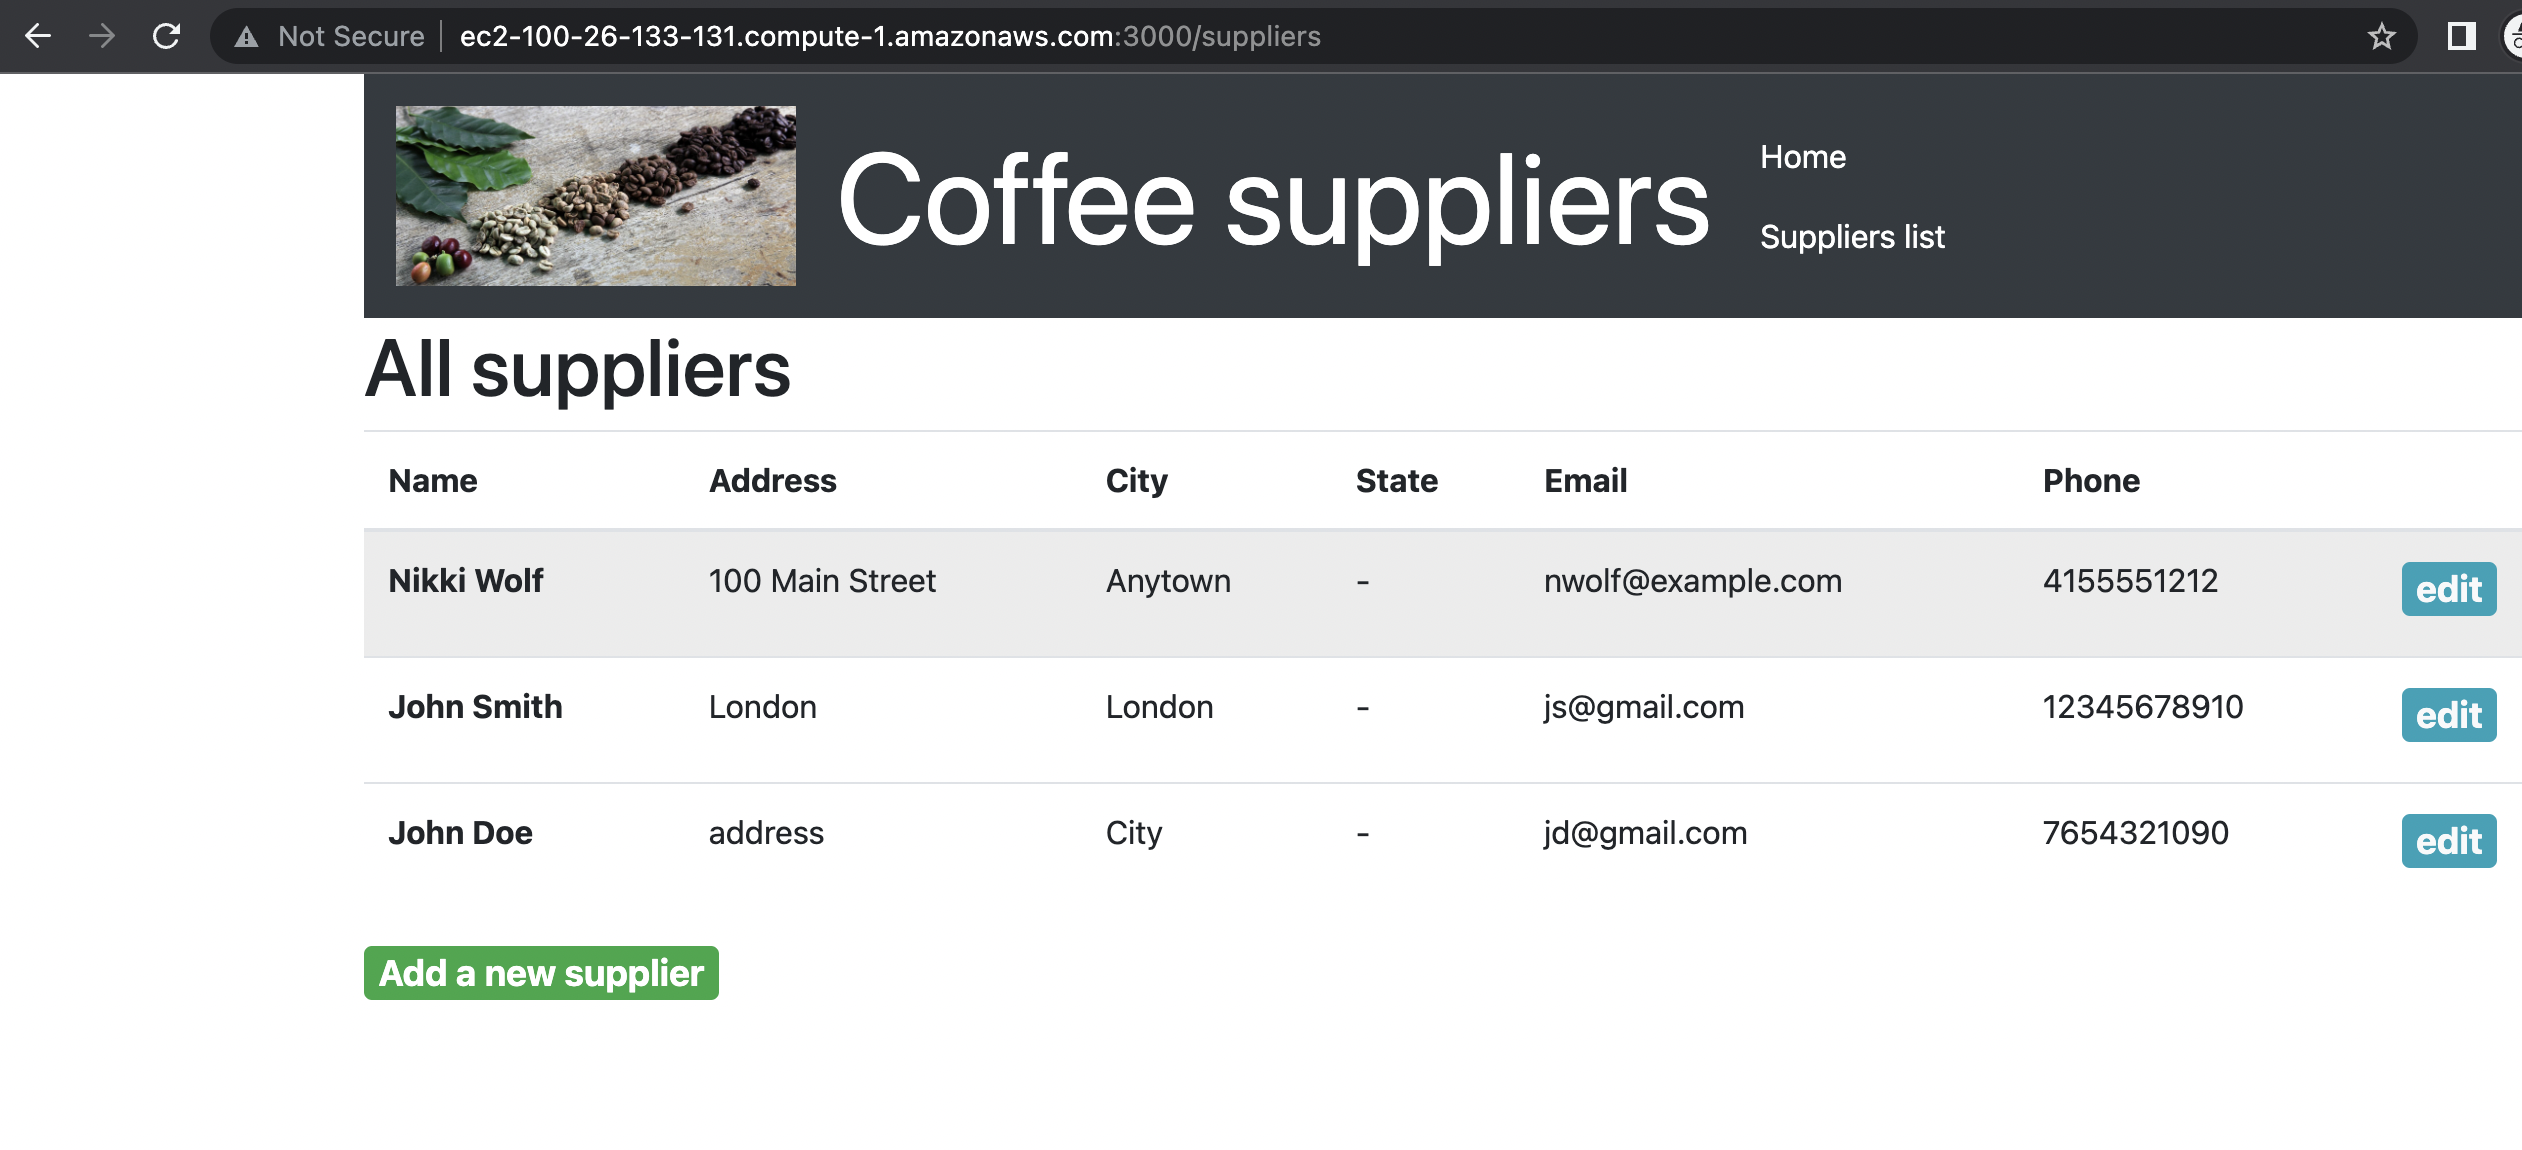Open the browser side panel icon
Image resolution: width=2522 pixels, height=1150 pixels.
click(x=2461, y=36)
